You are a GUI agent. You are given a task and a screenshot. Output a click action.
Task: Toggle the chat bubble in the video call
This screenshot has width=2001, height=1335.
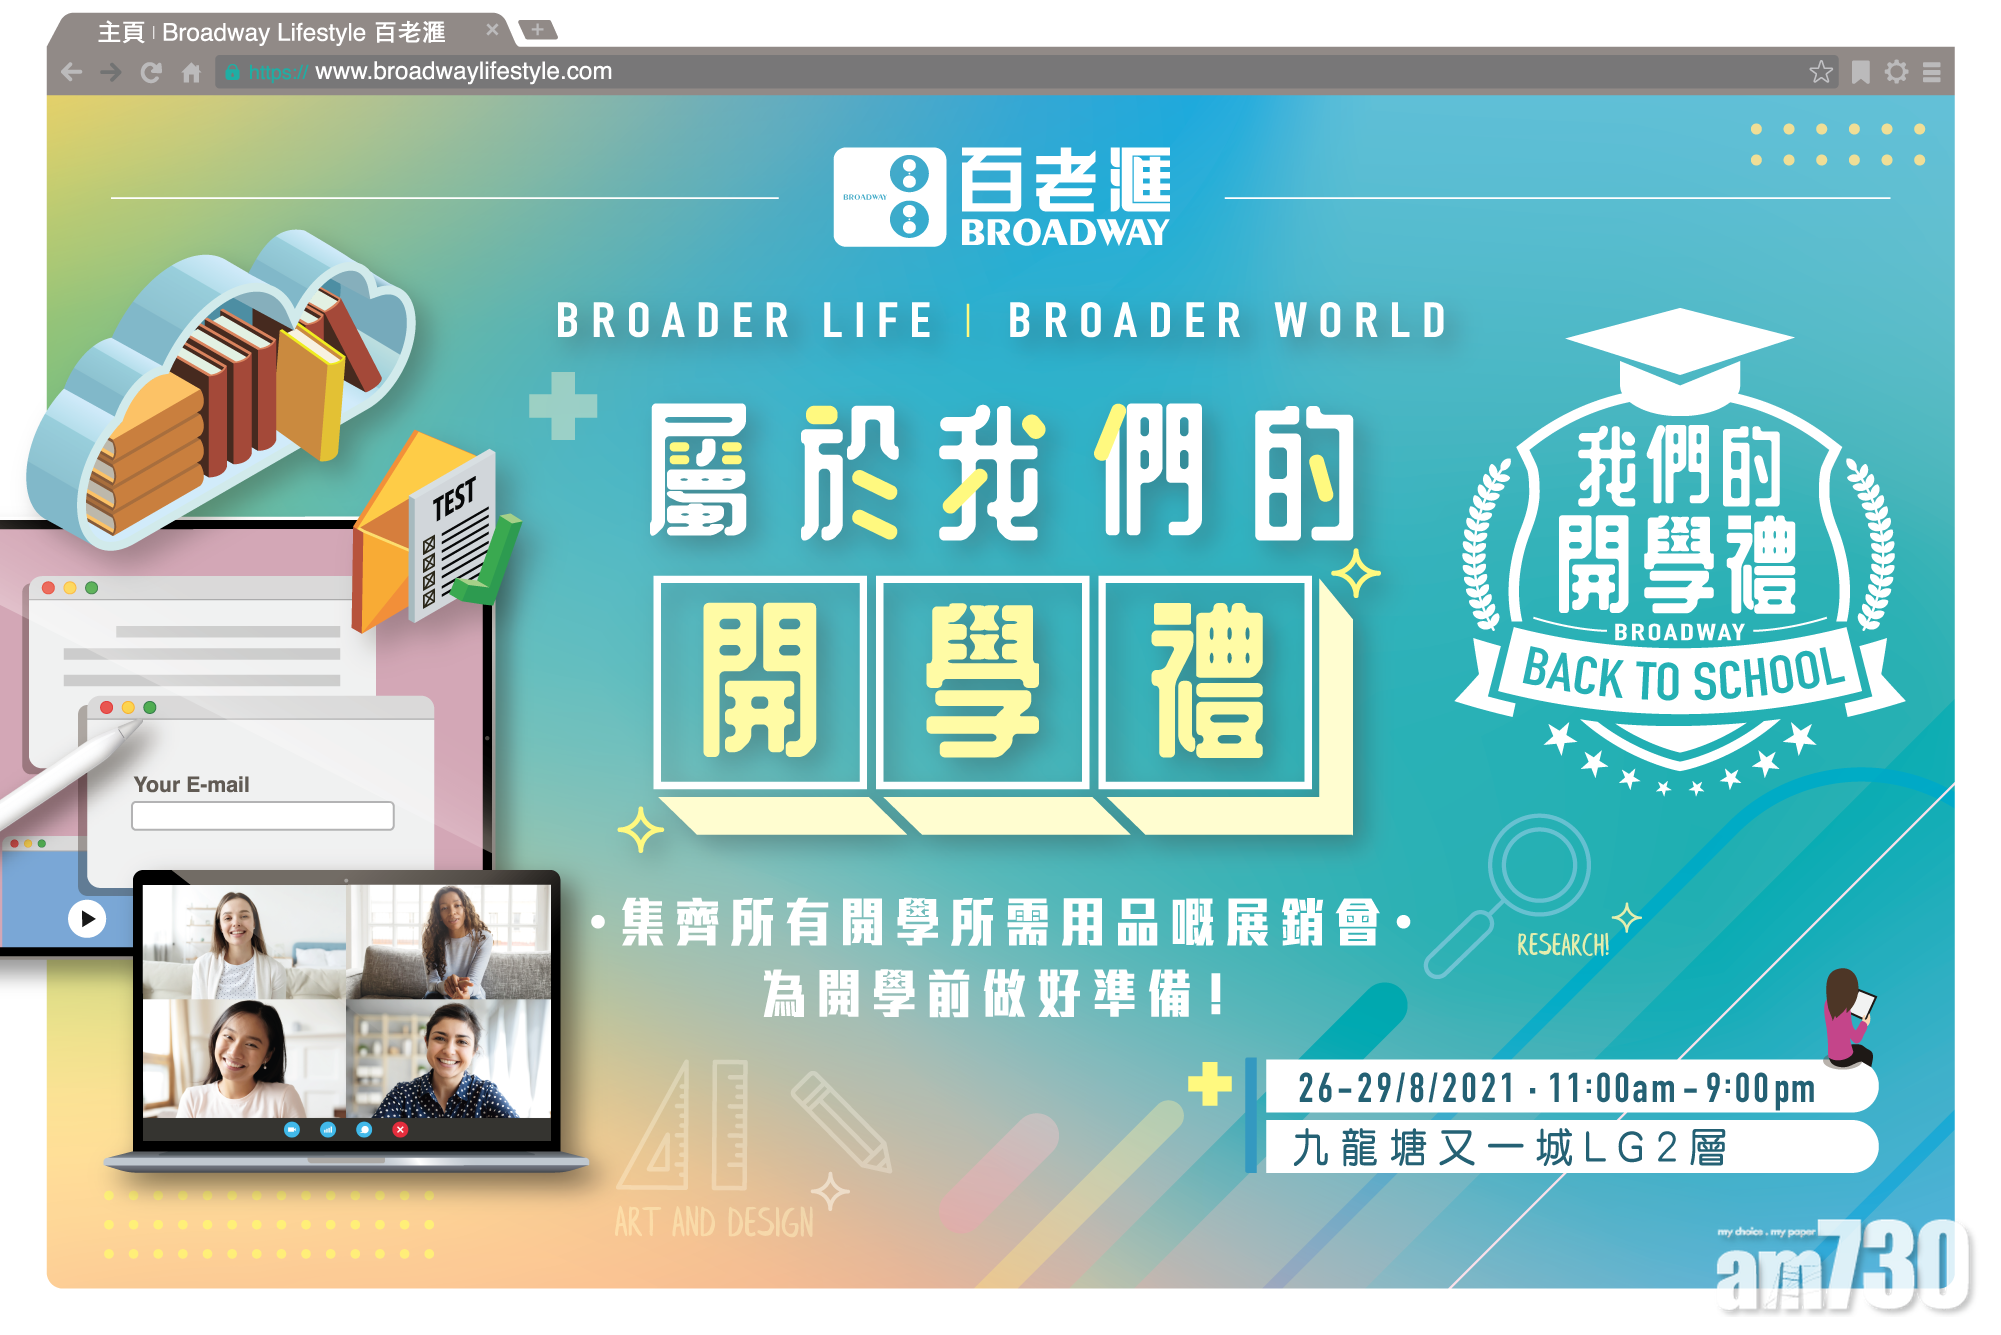click(x=364, y=1130)
